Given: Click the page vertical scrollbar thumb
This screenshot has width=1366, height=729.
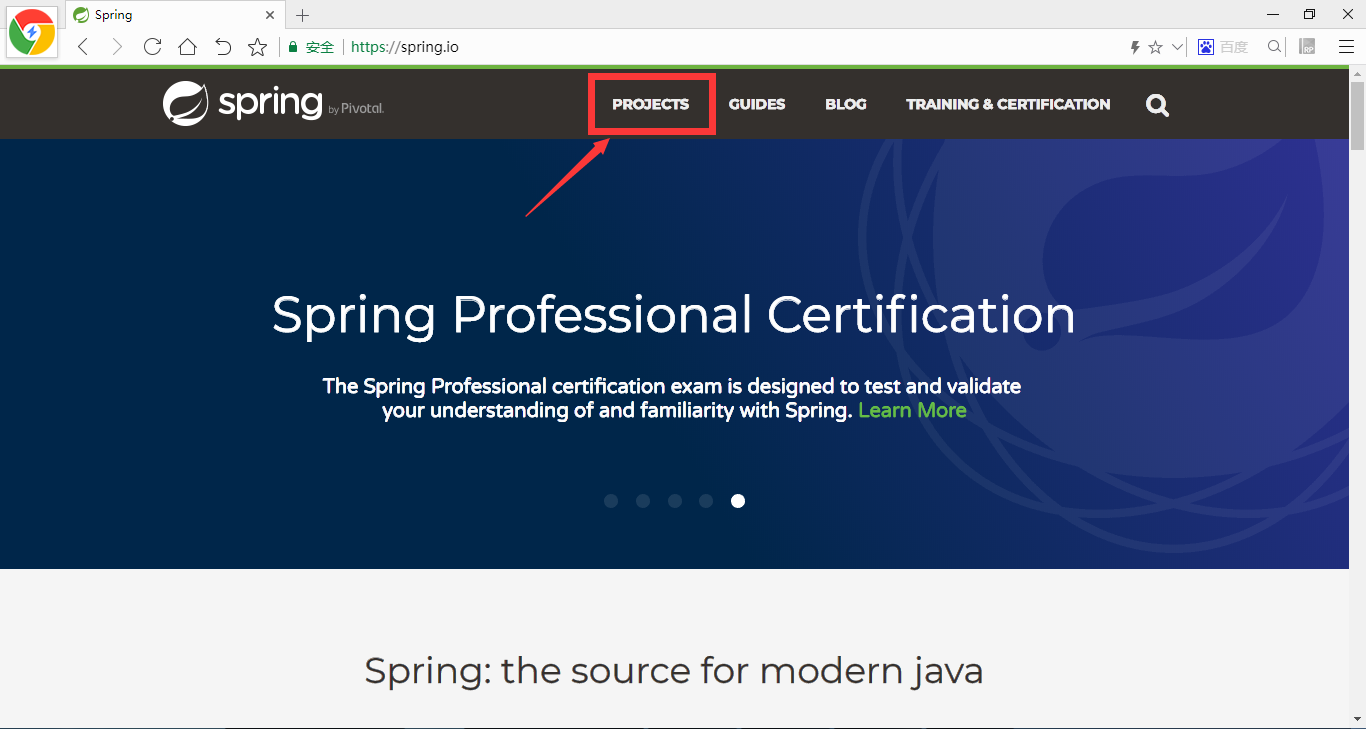Looking at the screenshot, I should pos(1357,118).
